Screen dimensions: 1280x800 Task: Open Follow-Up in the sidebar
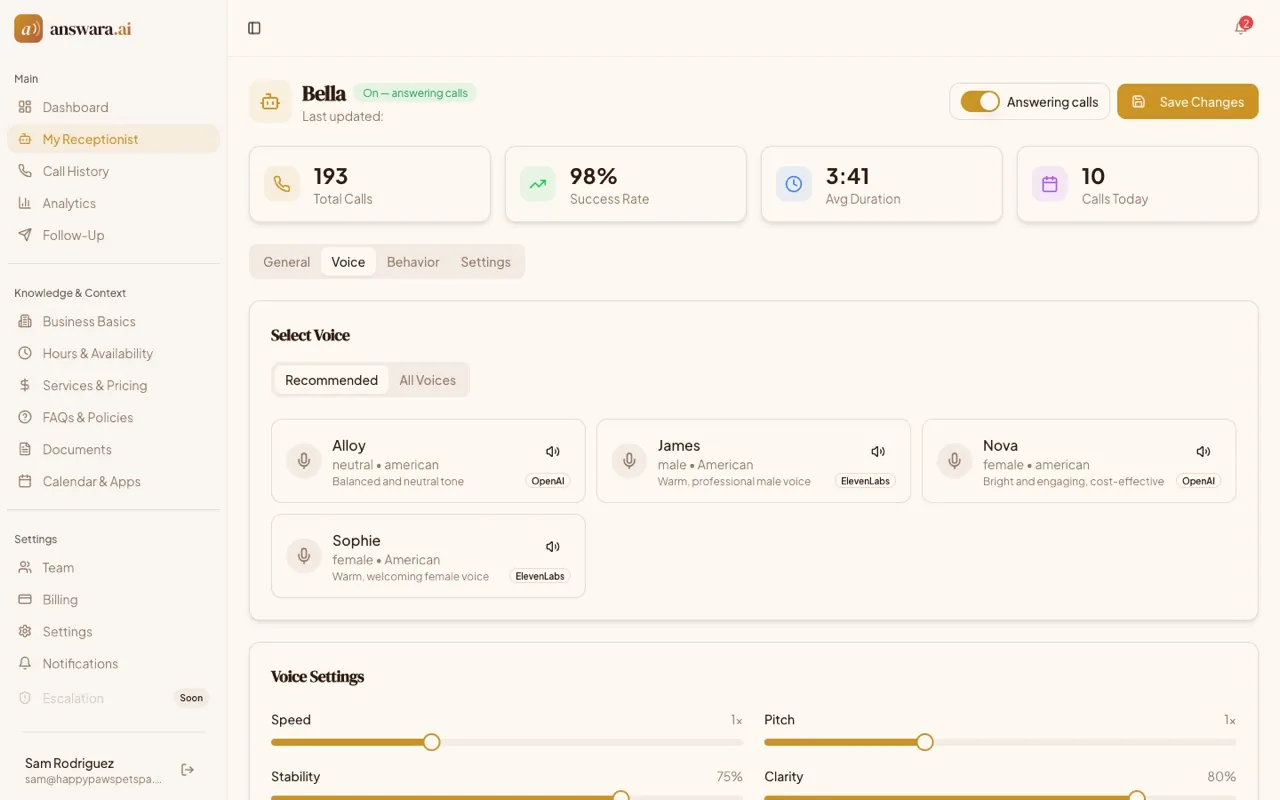pyautogui.click(x=113, y=235)
